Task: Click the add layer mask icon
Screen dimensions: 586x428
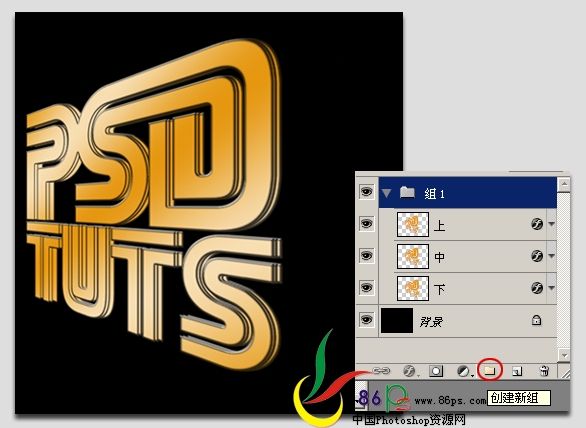Action: point(435,371)
